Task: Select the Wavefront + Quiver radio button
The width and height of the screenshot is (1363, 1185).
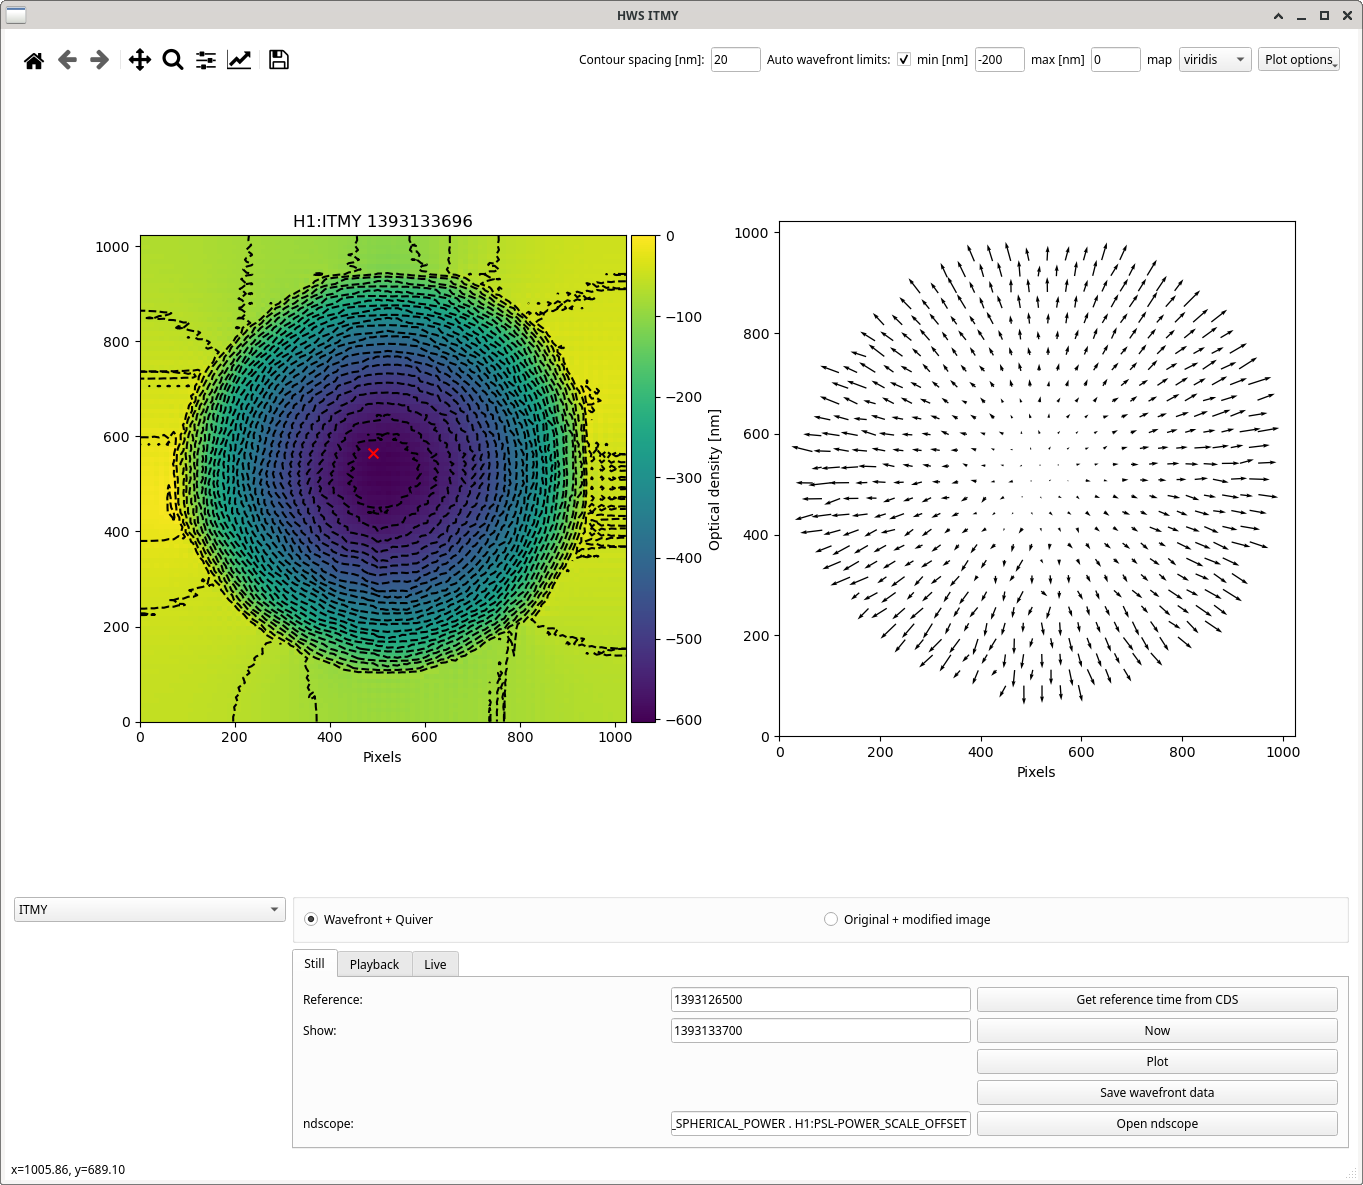Action: (312, 919)
